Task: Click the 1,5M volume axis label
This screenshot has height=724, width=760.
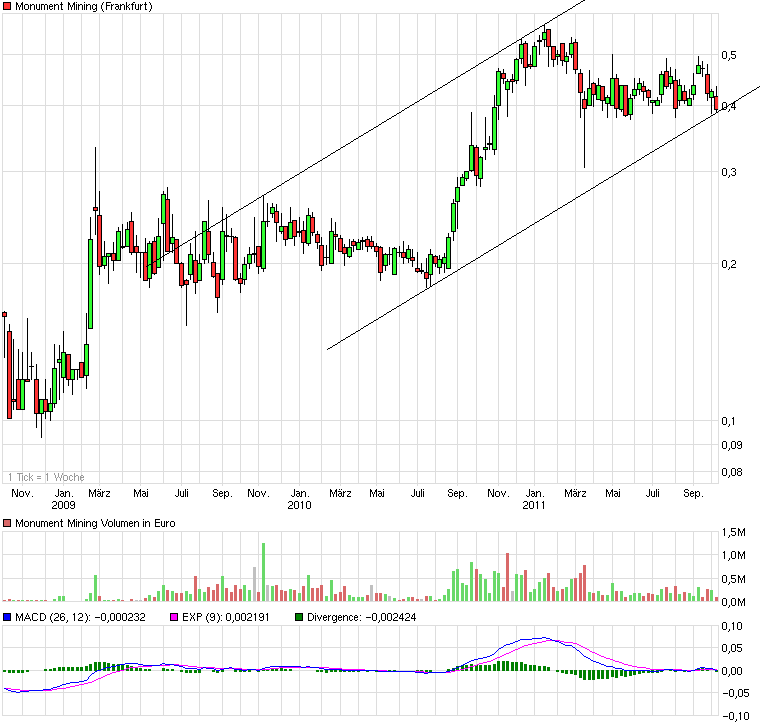Action: (x=733, y=533)
